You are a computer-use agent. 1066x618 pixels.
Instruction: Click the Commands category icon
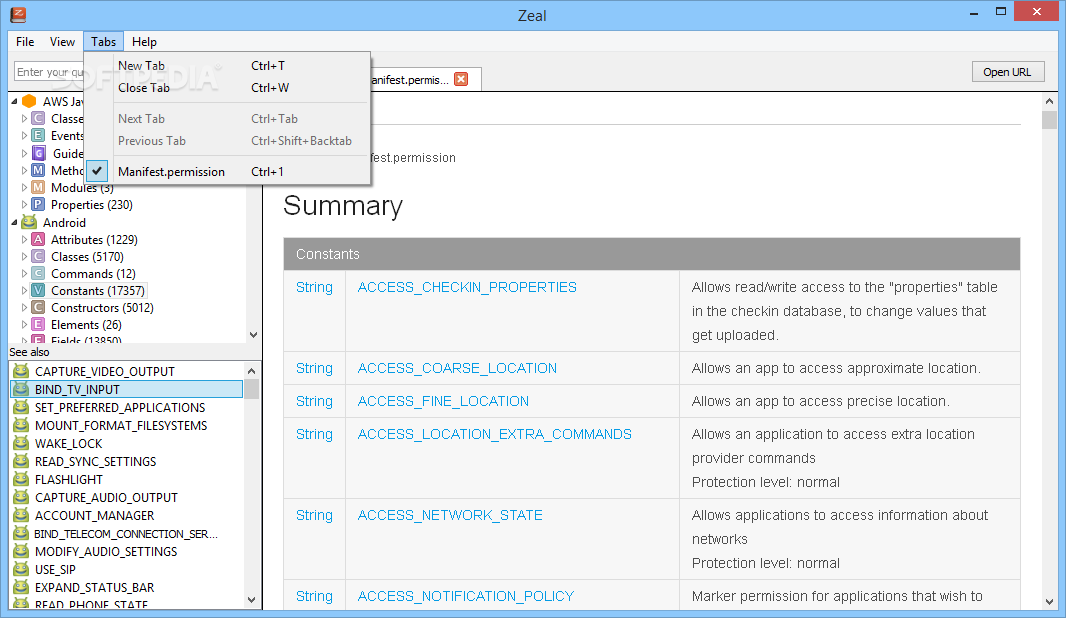click(x=39, y=273)
